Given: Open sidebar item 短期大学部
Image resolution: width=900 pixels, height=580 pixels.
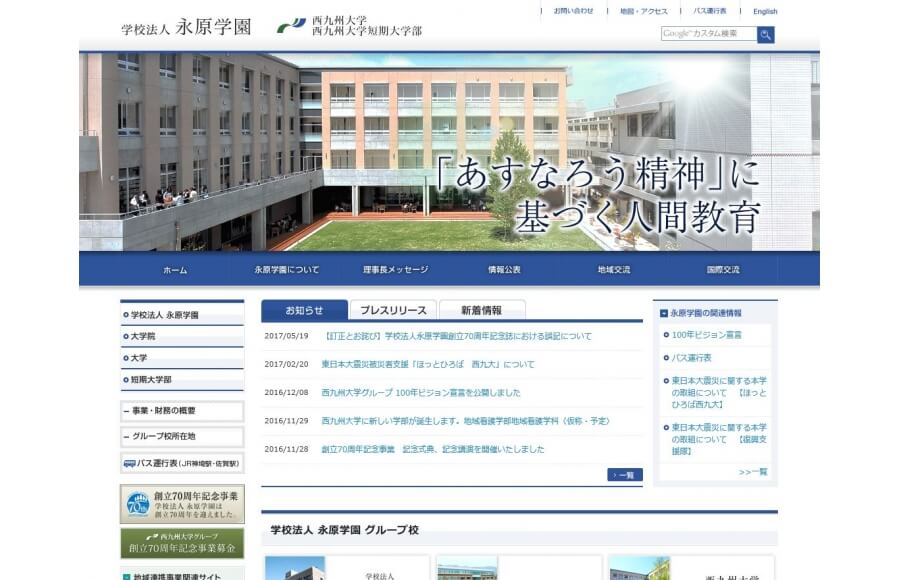Looking at the screenshot, I should coord(182,380).
